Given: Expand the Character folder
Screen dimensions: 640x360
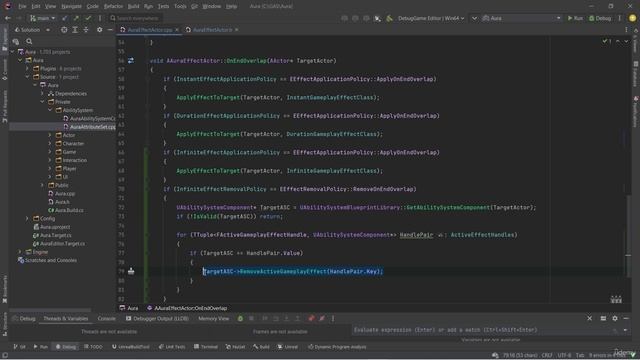Looking at the screenshot, I should [x=50, y=143].
